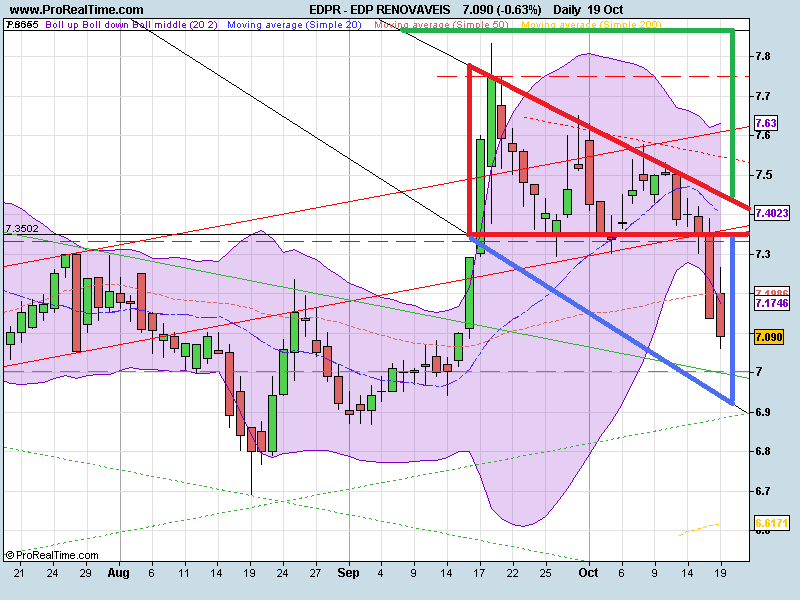Click the 7.8665 value in the legend row
Screen dimensions: 800x600
(x=22, y=24)
